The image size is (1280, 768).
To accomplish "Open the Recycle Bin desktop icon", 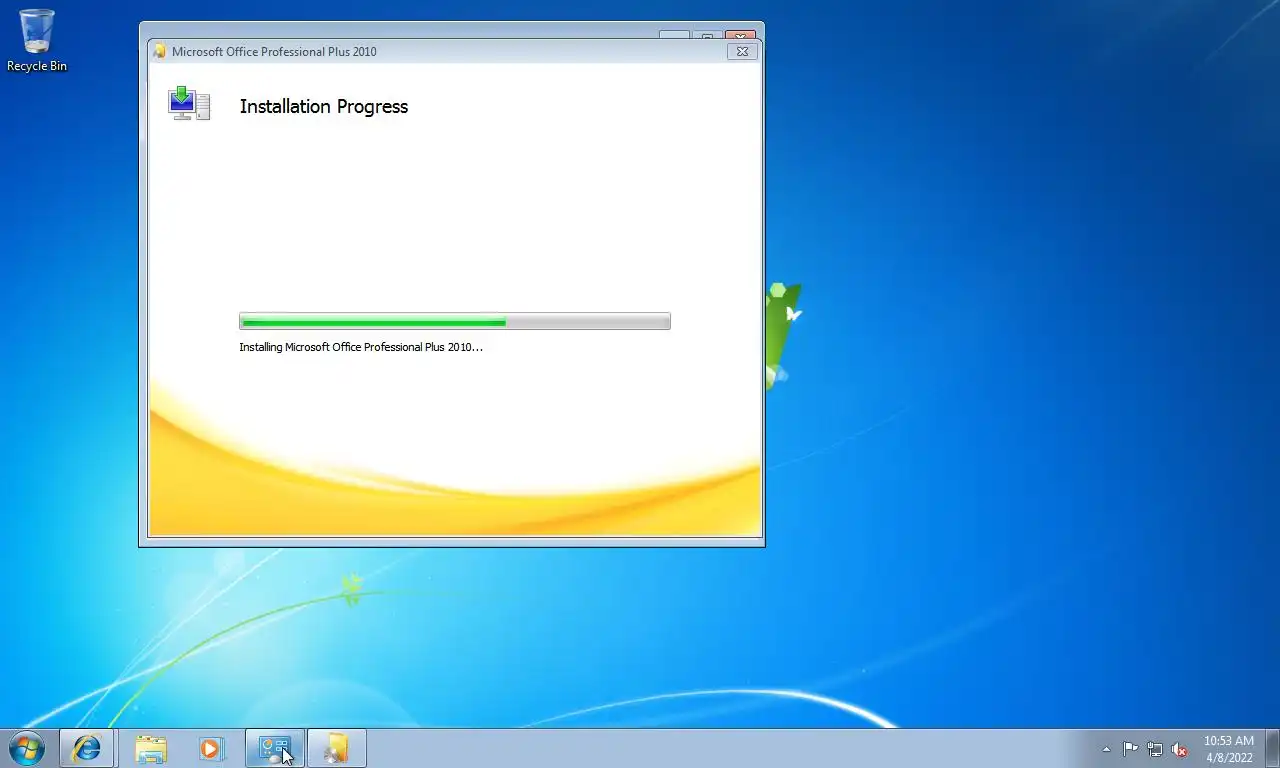I will click(37, 40).
